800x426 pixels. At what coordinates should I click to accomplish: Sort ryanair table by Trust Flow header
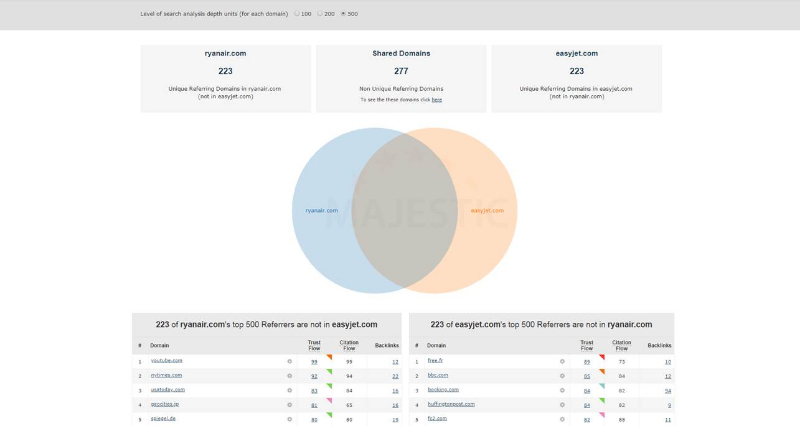click(314, 345)
